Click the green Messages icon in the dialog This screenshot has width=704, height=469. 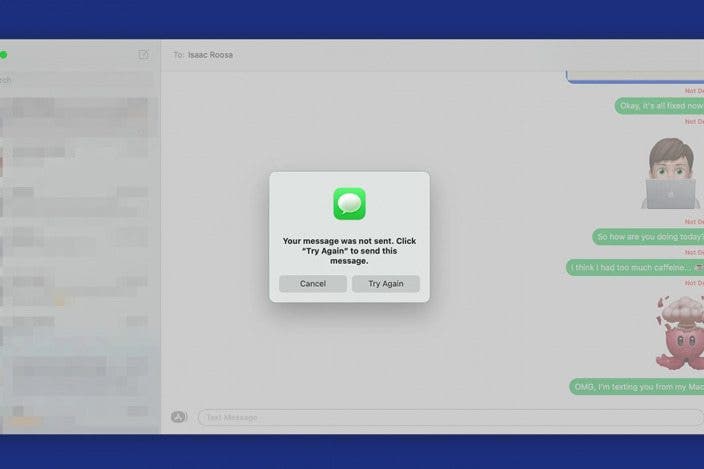(349, 204)
